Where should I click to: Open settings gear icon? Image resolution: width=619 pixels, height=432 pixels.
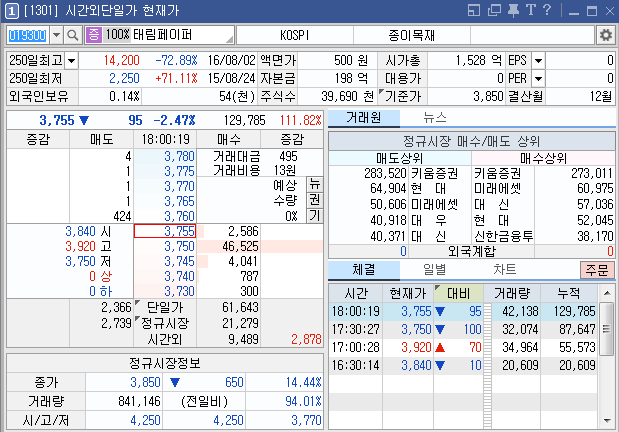[606, 36]
